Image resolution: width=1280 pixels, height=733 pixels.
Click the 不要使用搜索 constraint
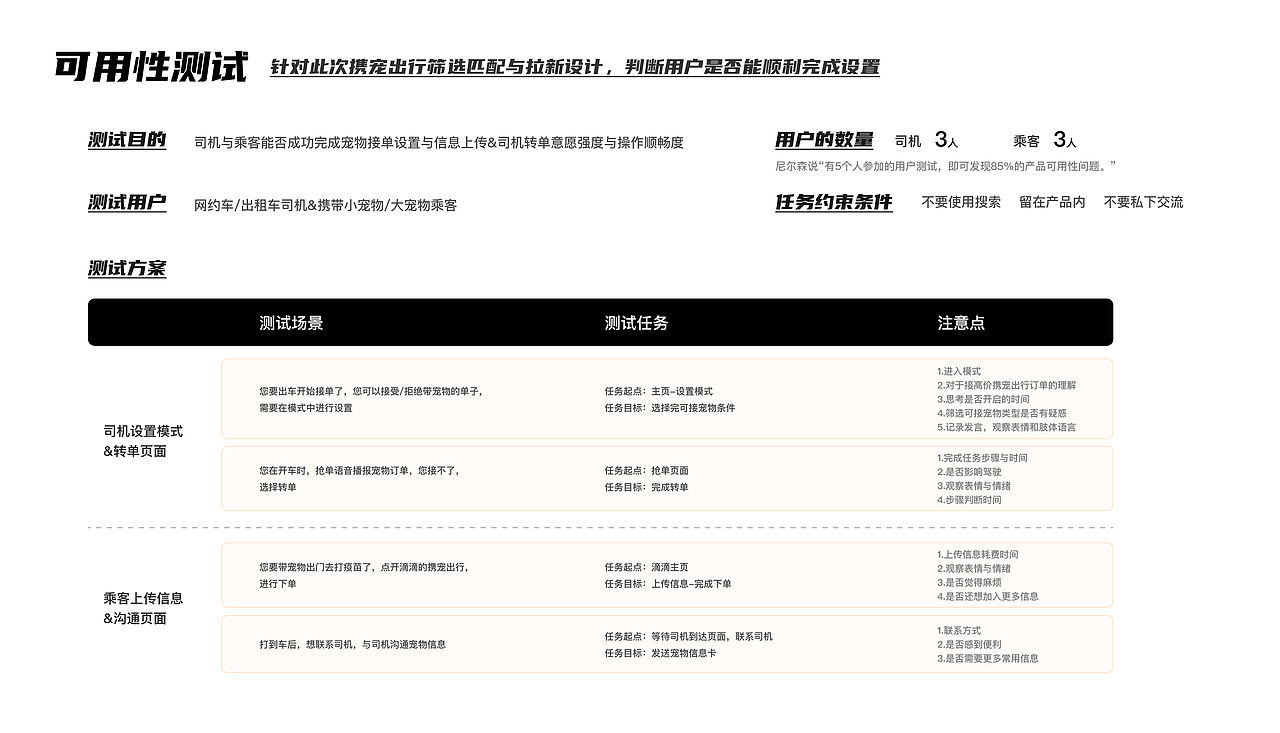click(961, 202)
